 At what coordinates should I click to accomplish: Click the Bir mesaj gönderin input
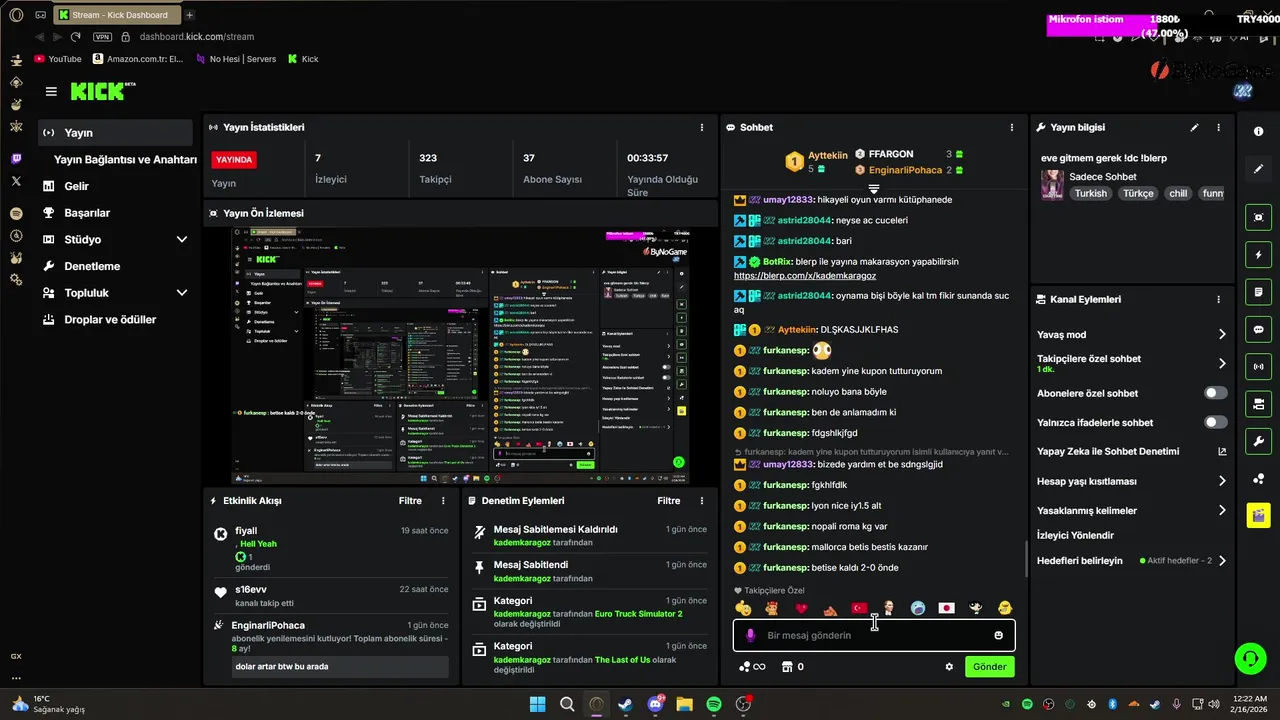pos(874,635)
